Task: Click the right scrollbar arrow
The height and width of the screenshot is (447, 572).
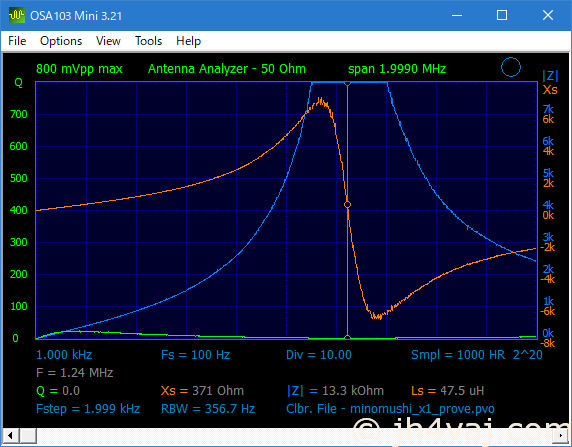Action: tap(561, 435)
